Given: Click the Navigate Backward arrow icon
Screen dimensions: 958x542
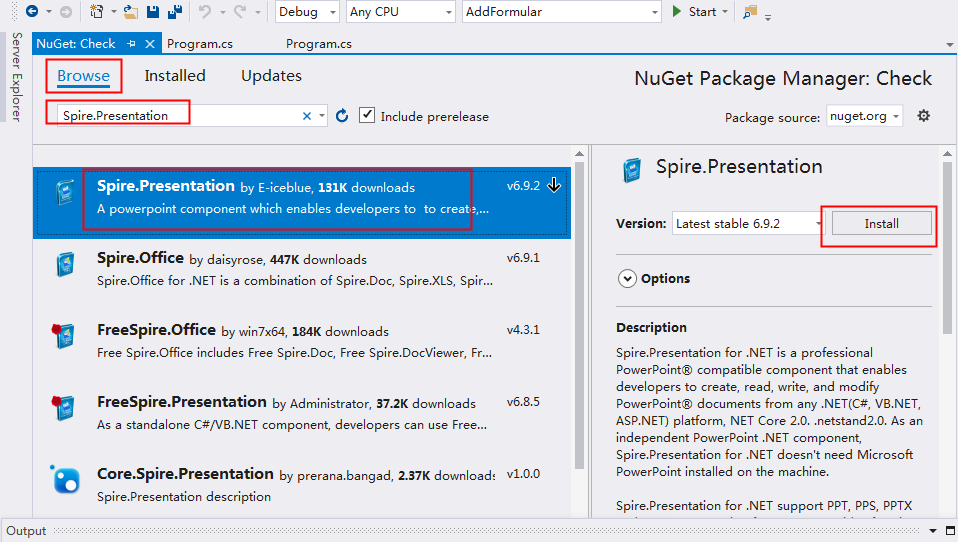Looking at the screenshot, I should click(x=32, y=11).
